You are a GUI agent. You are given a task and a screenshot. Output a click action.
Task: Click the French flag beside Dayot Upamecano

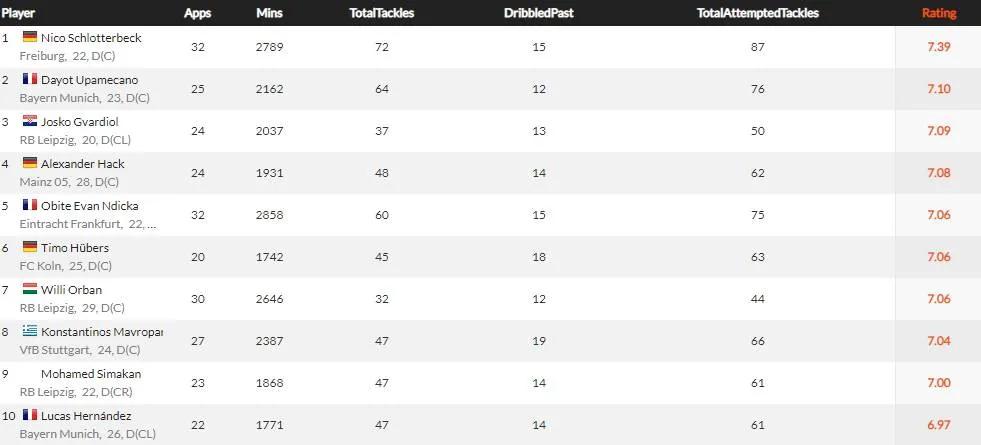pyautogui.click(x=29, y=79)
